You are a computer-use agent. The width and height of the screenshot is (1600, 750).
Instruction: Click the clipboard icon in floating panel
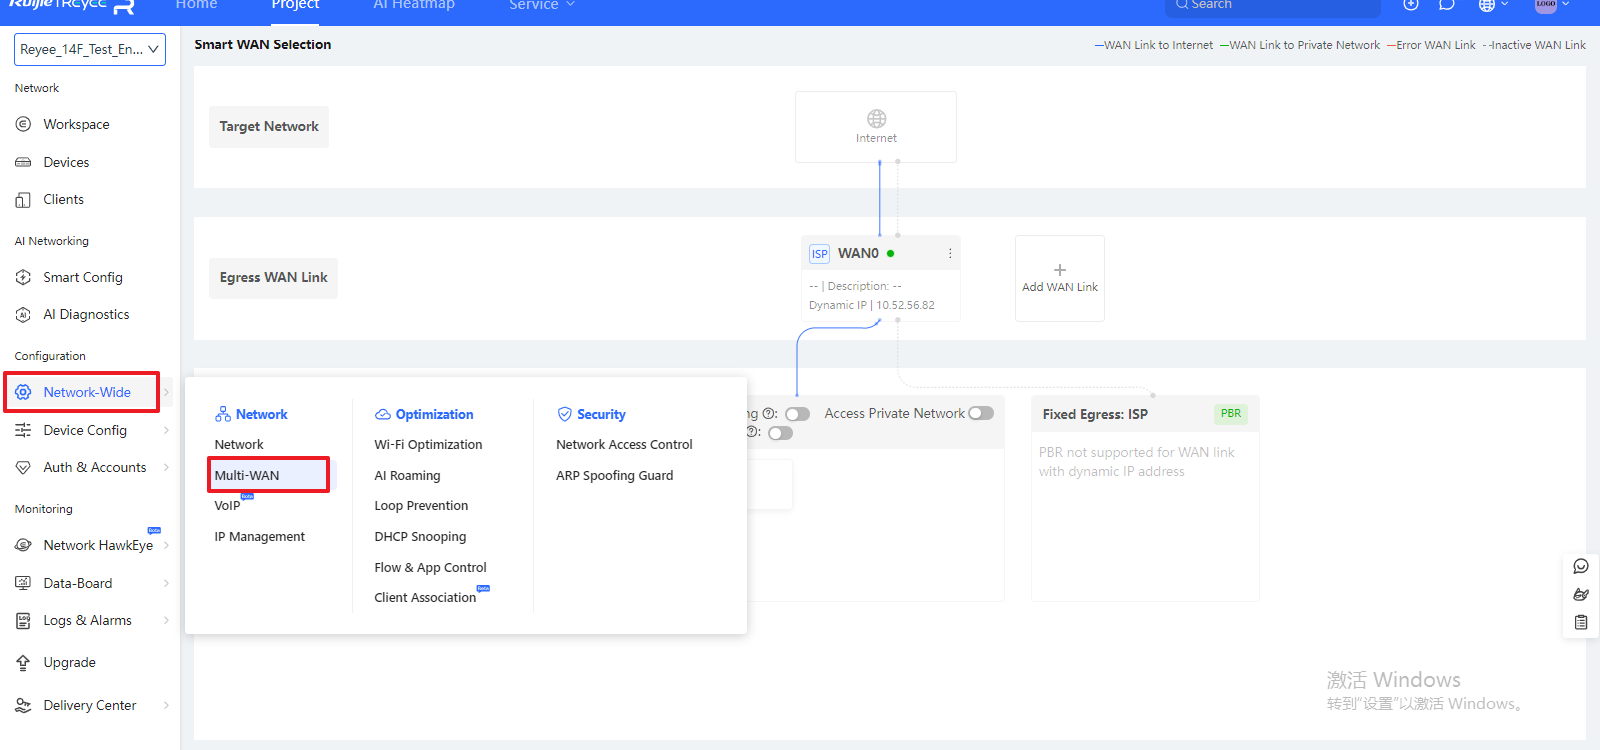point(1581,622)
